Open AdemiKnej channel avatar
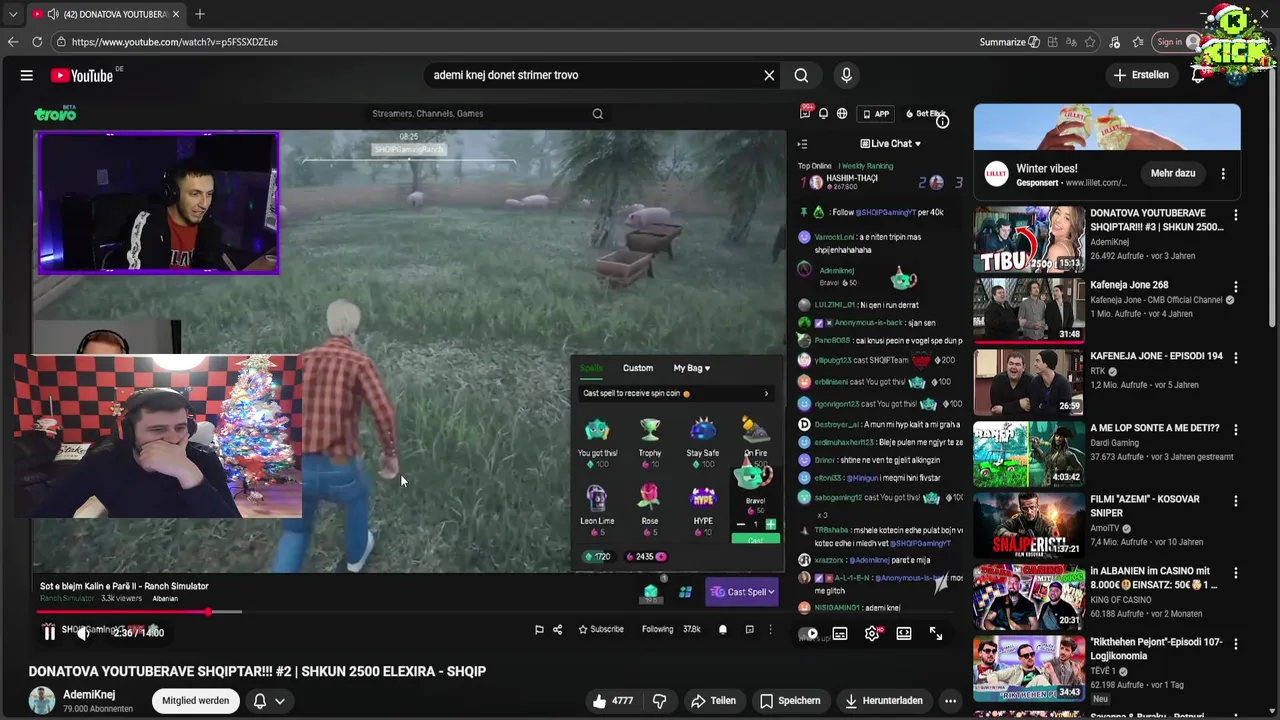The width and height of the screenshot is (1280, 720). point(42,701)
